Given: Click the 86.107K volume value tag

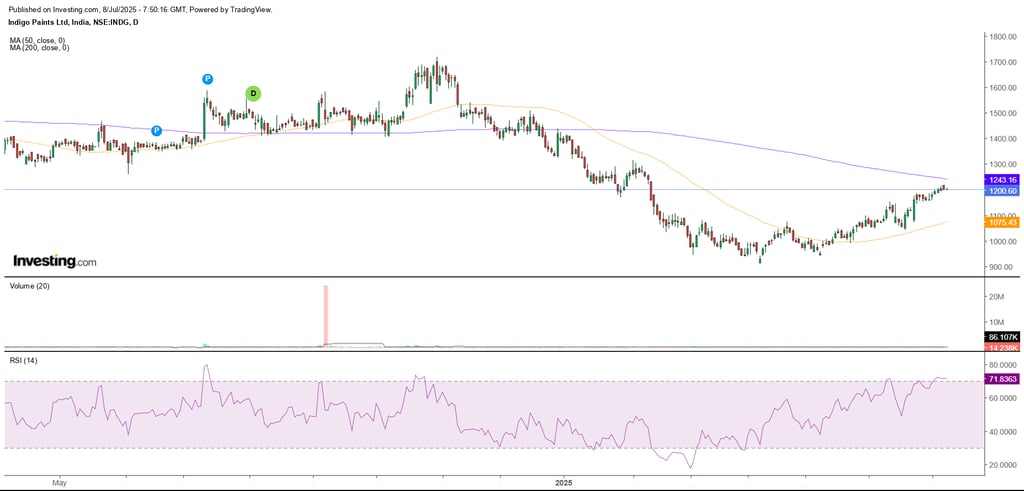Looking at the screenshot, I should pos(1000,337).
